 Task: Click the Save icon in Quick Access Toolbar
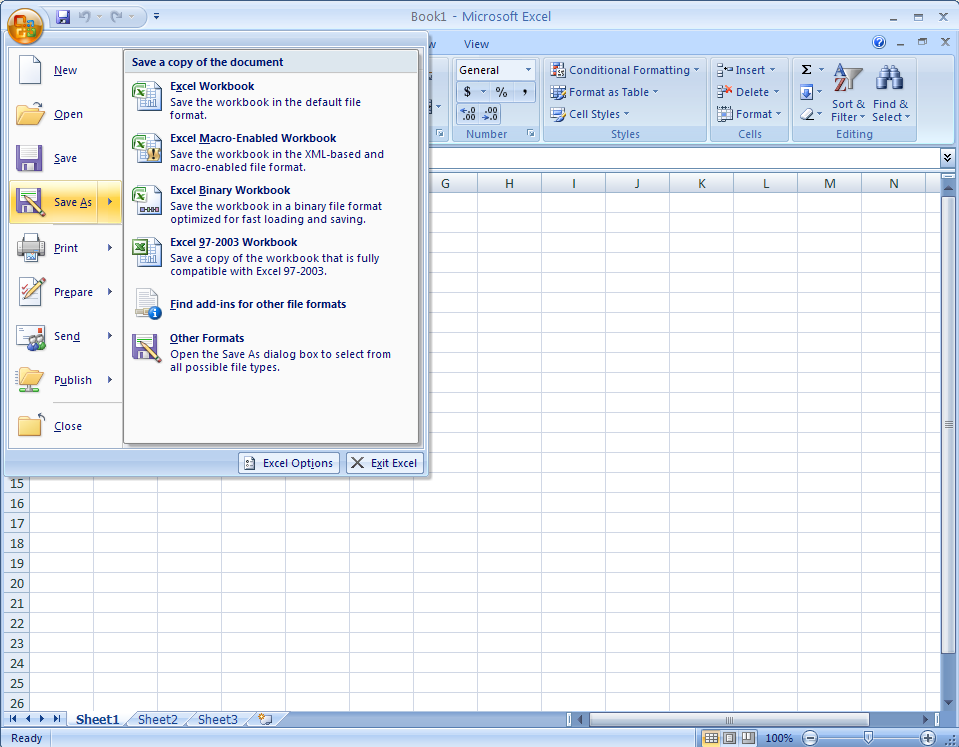pos(64,17)
